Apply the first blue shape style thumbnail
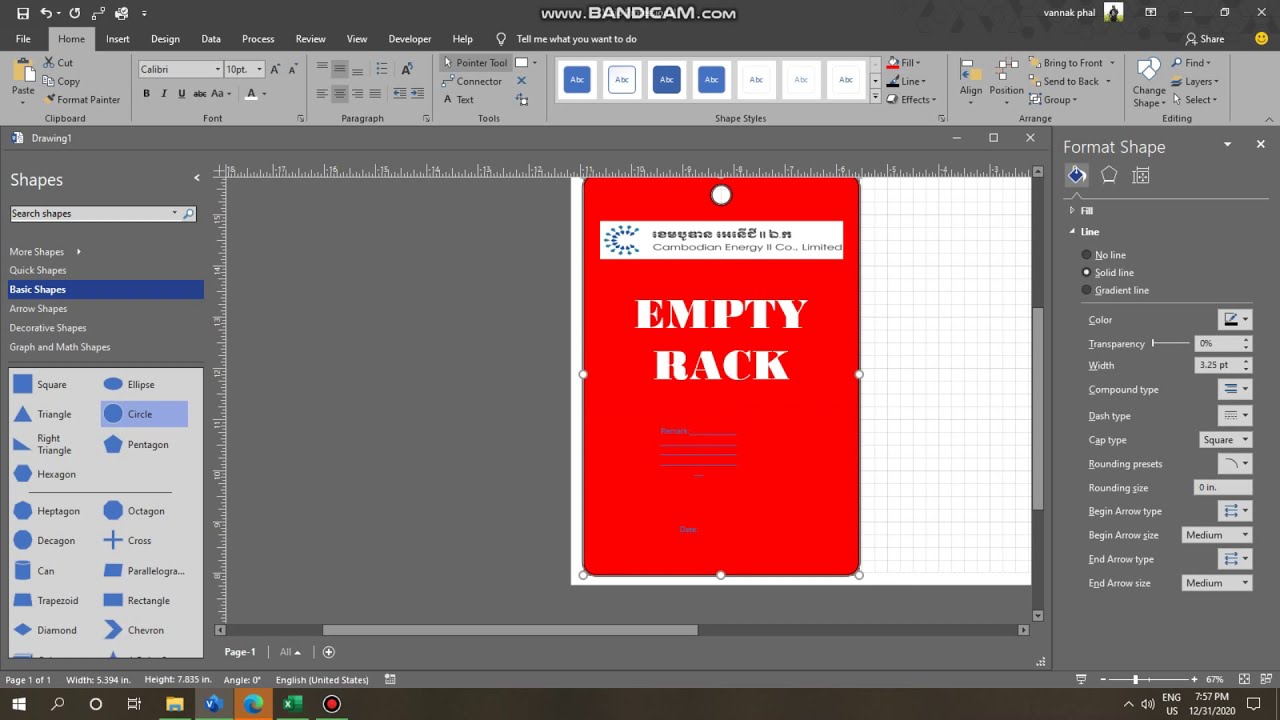 tap(576, 80)
